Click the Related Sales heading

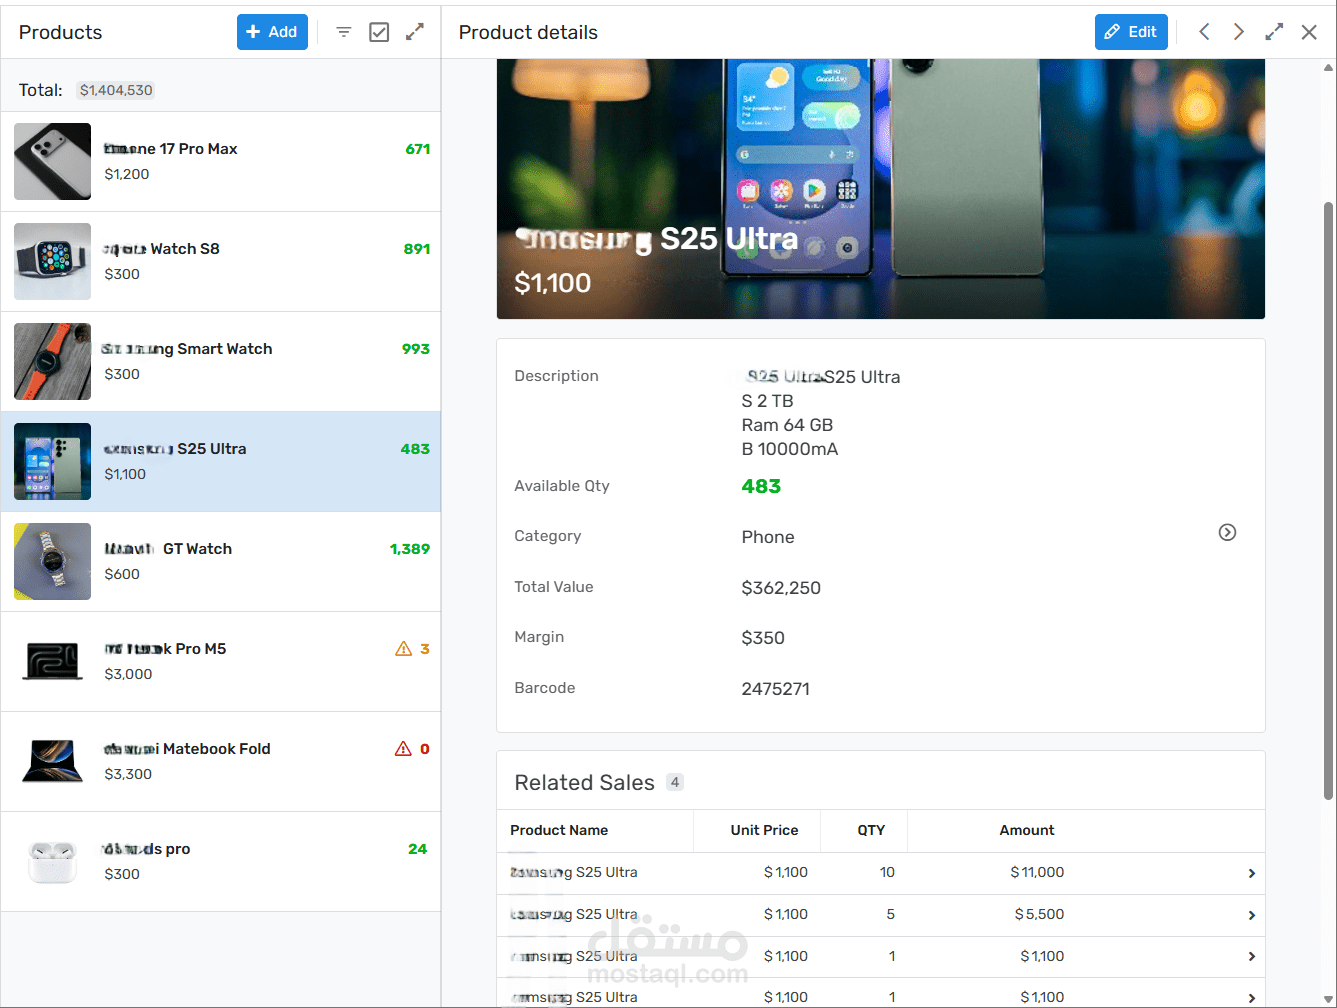tap(584, 782)
